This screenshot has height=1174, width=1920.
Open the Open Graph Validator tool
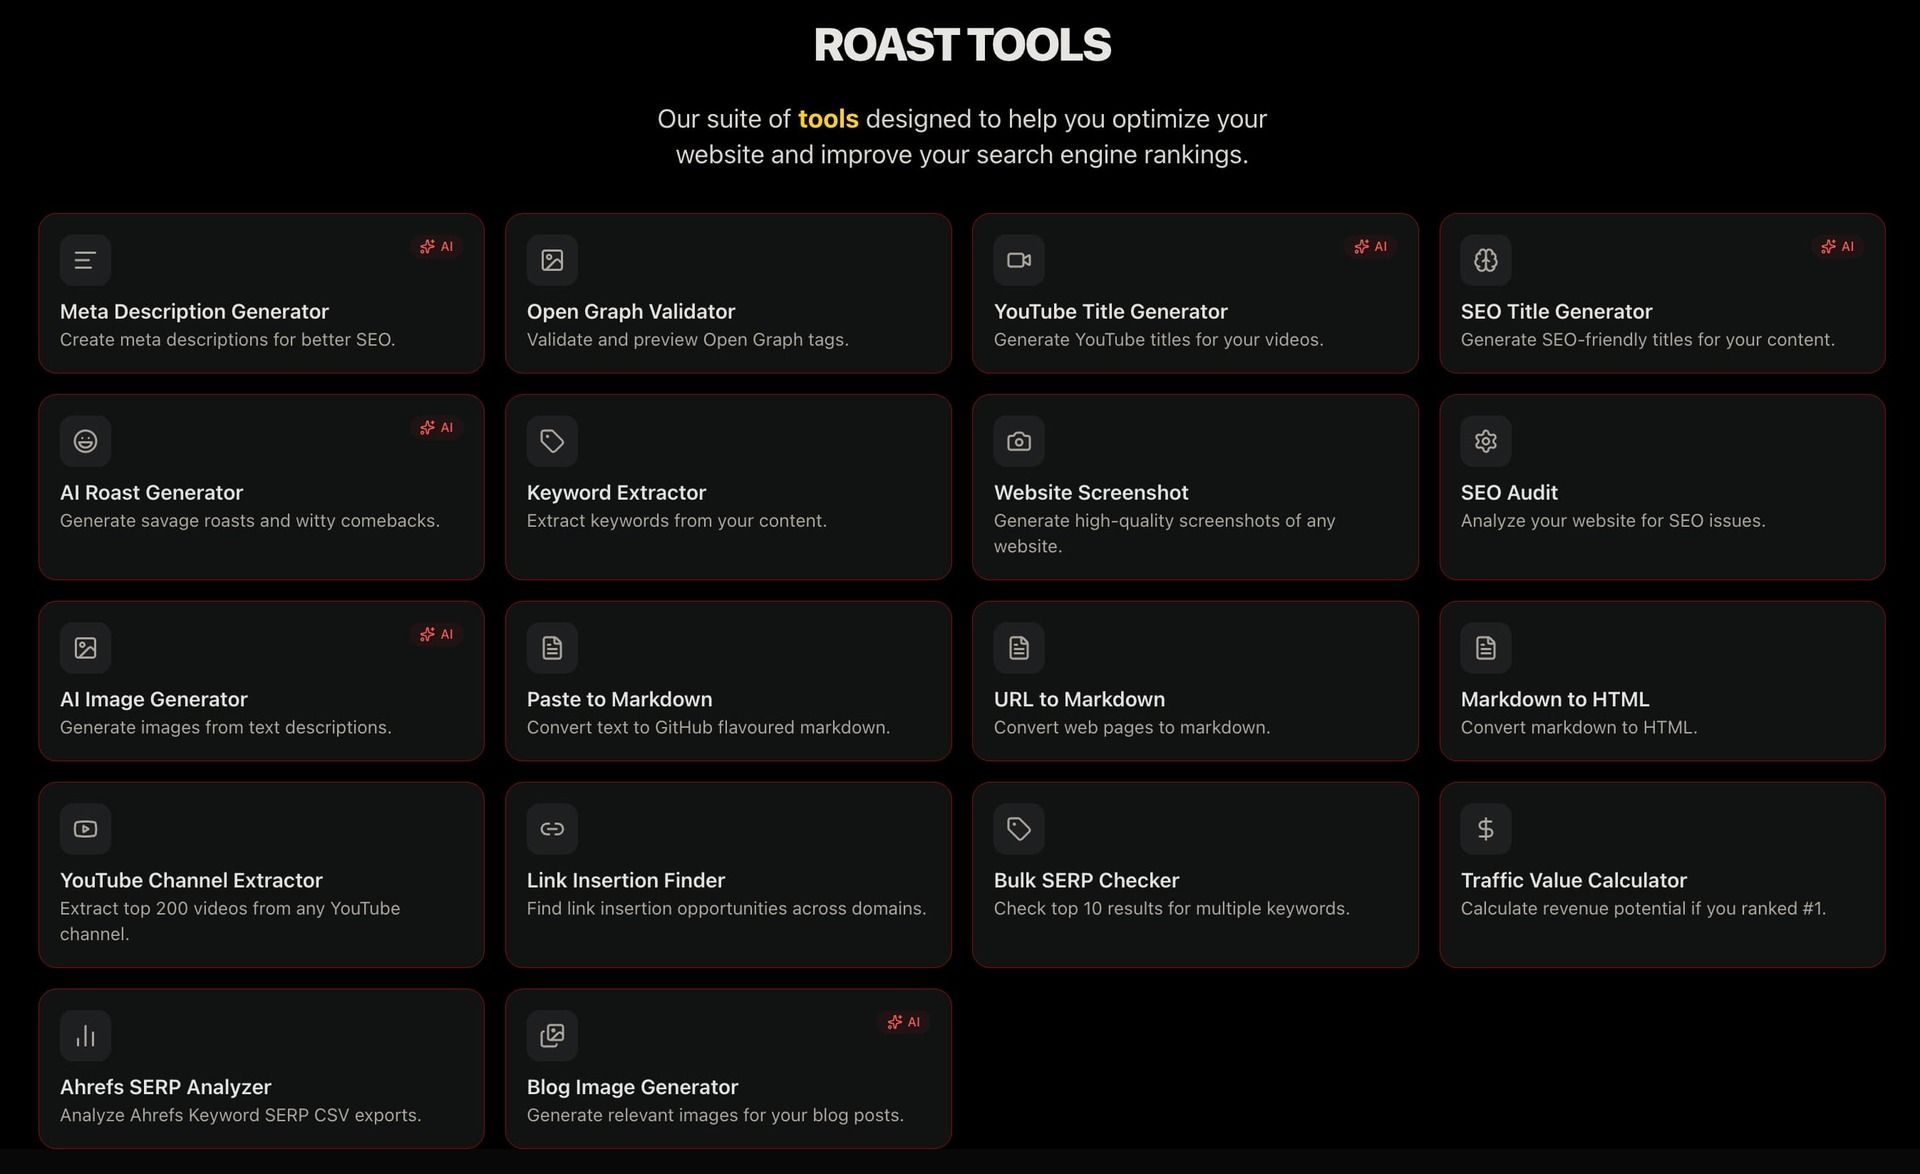[x=630, y=311]
